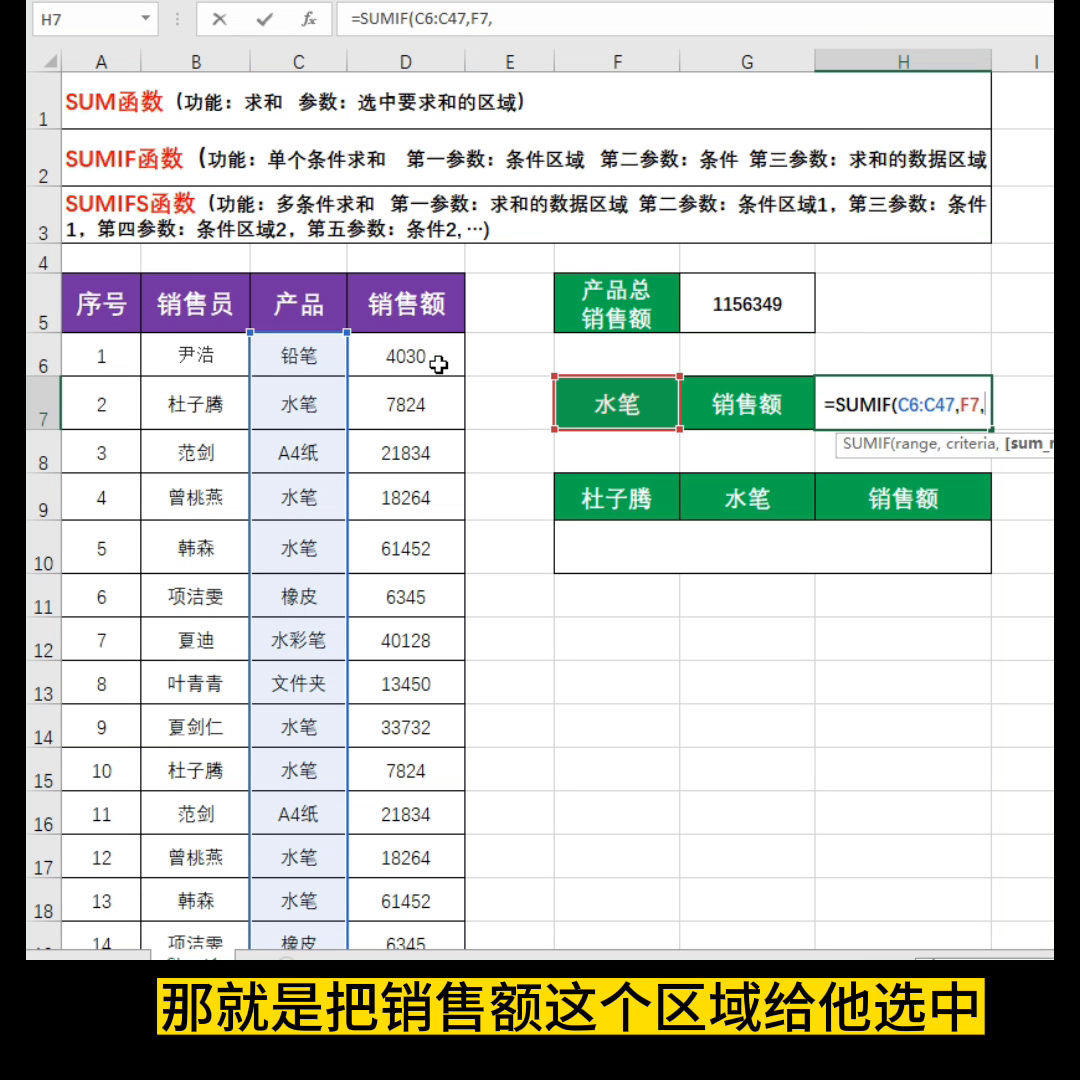Click the product cell 文件夹
The width and height of the screenshot is (1080, 1080).
[x=298, y=683]
